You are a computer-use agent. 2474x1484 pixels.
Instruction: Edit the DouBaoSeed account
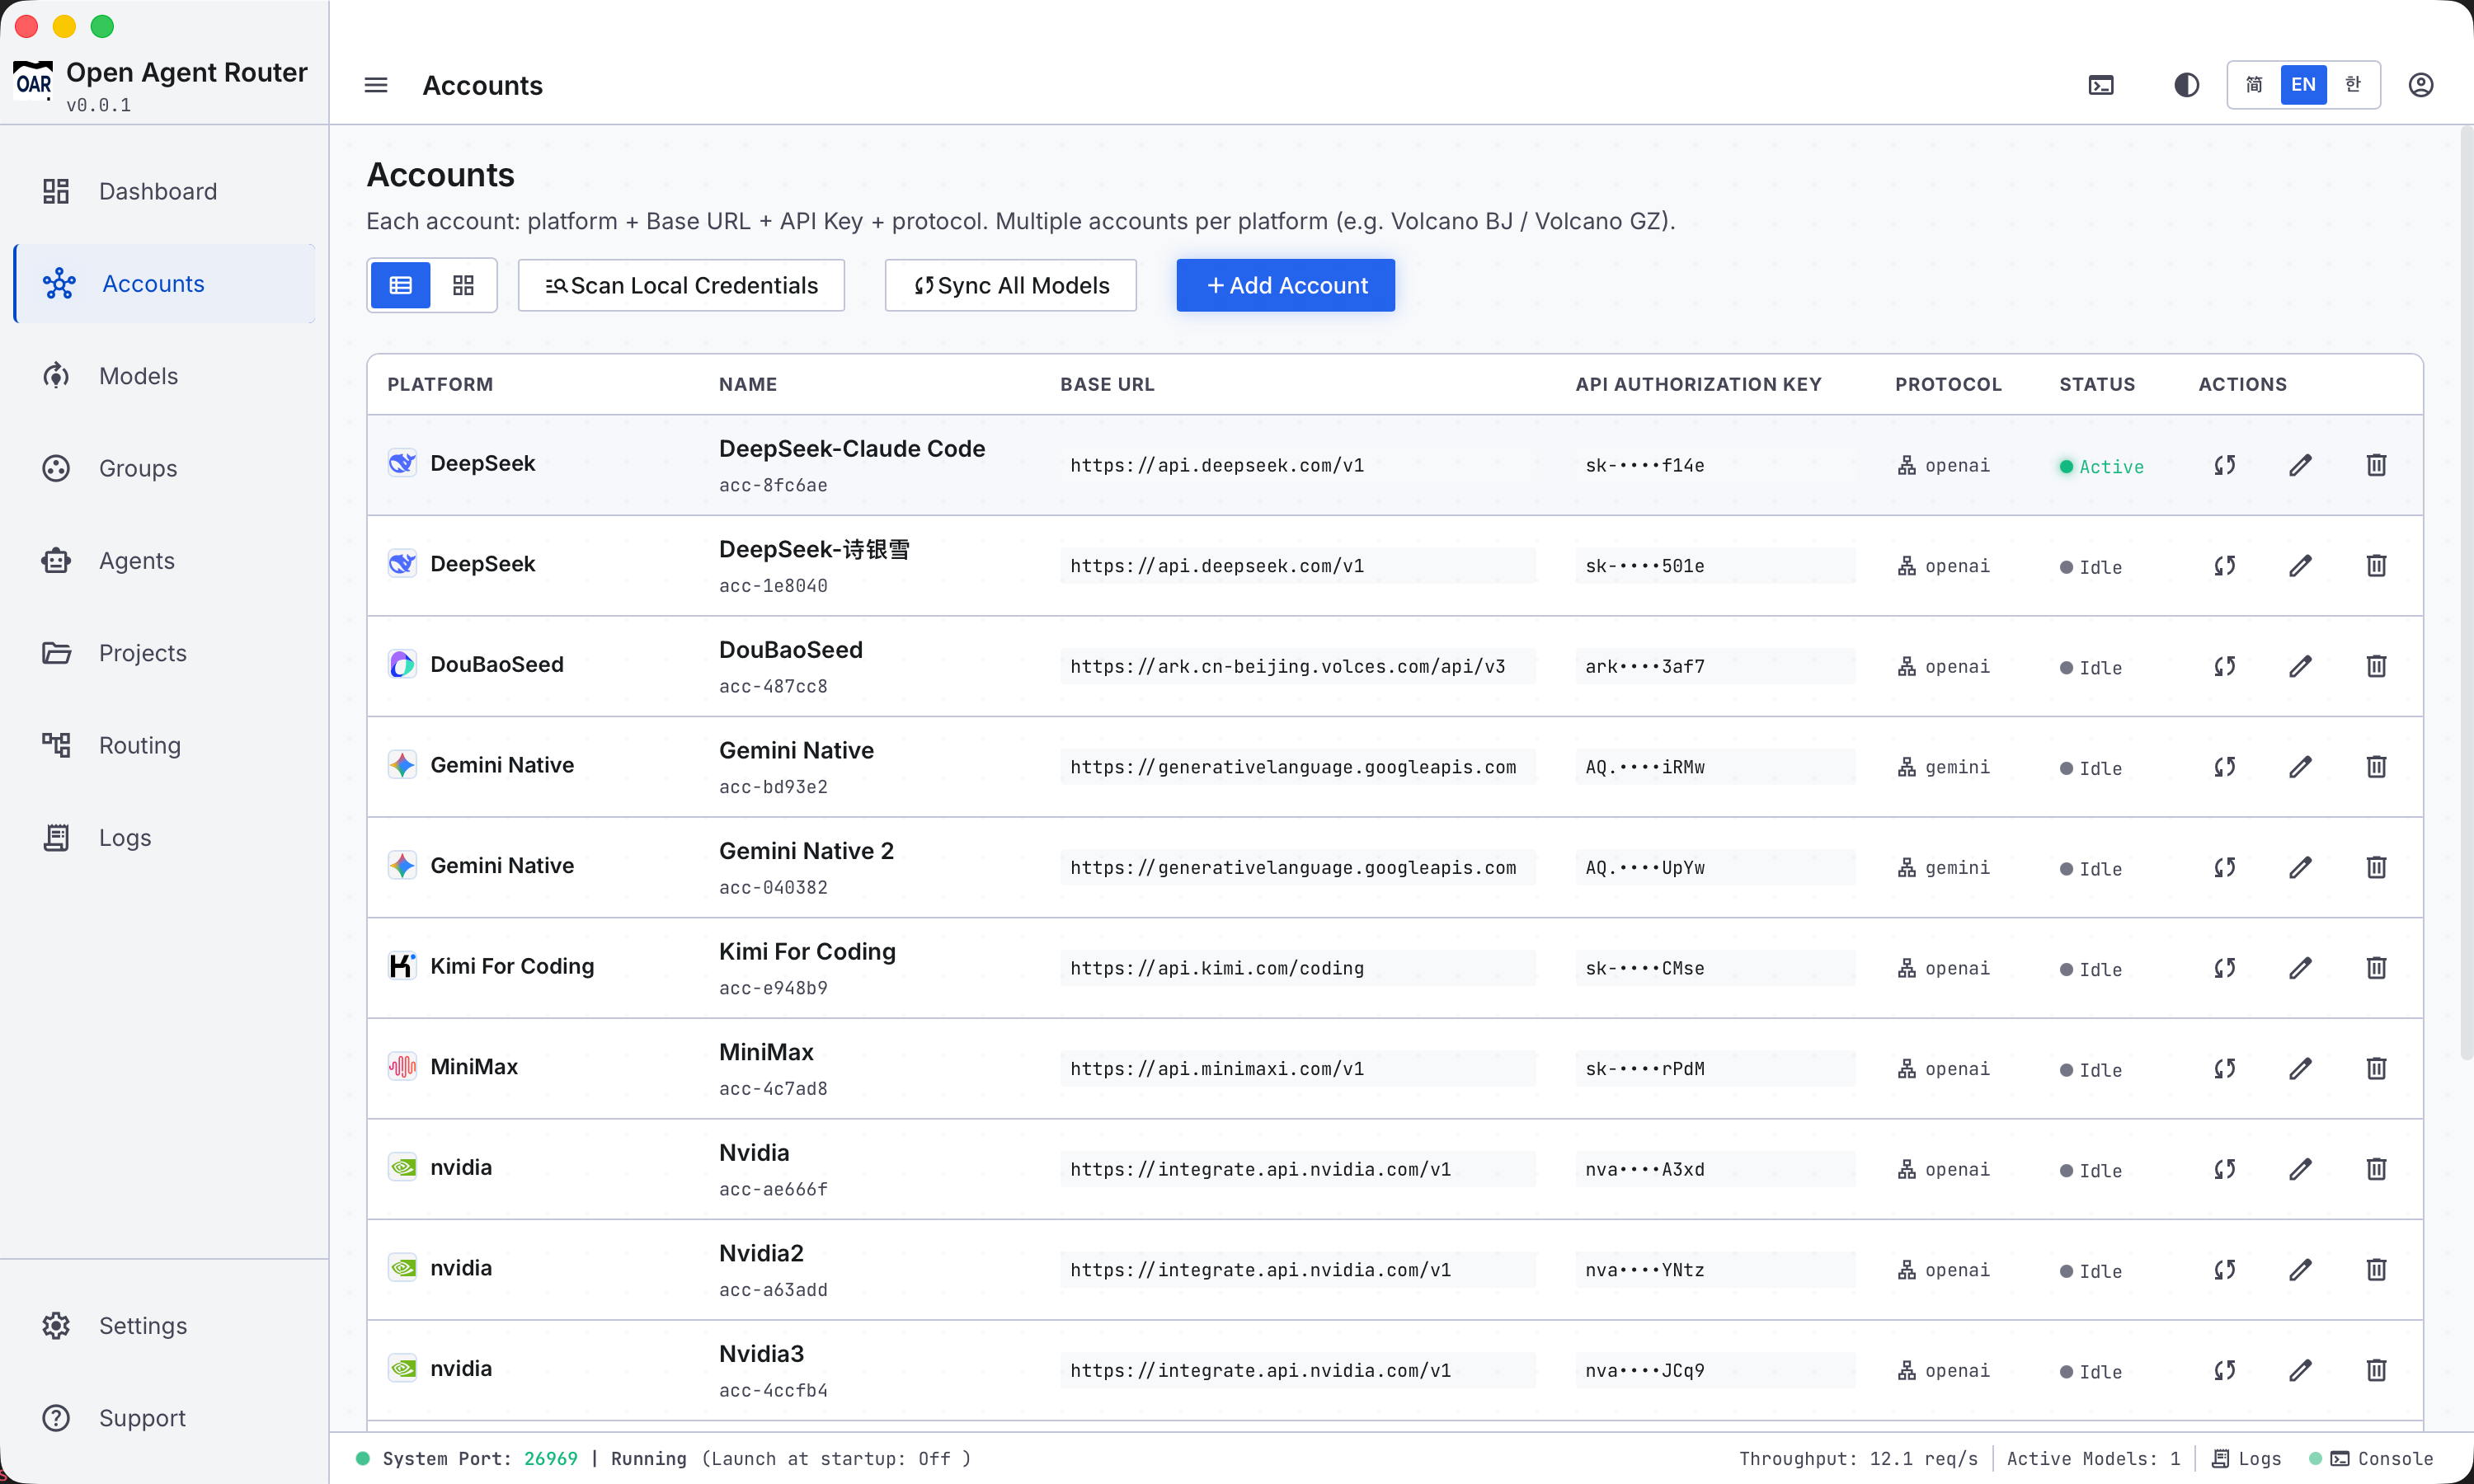[x=2300, y=666]
